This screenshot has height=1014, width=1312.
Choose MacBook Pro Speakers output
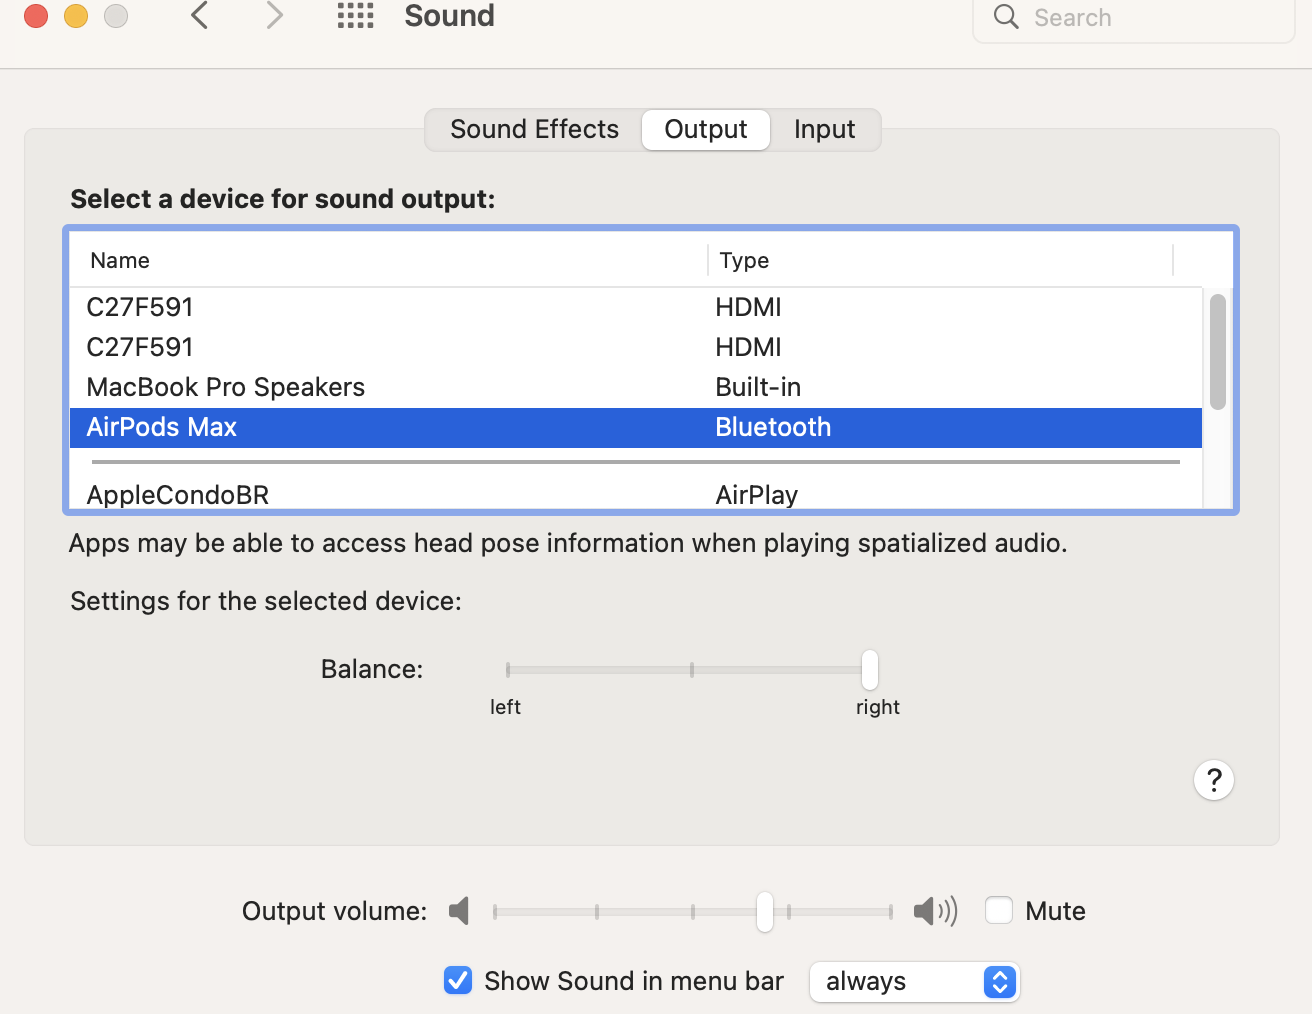(x=636, y=387)
